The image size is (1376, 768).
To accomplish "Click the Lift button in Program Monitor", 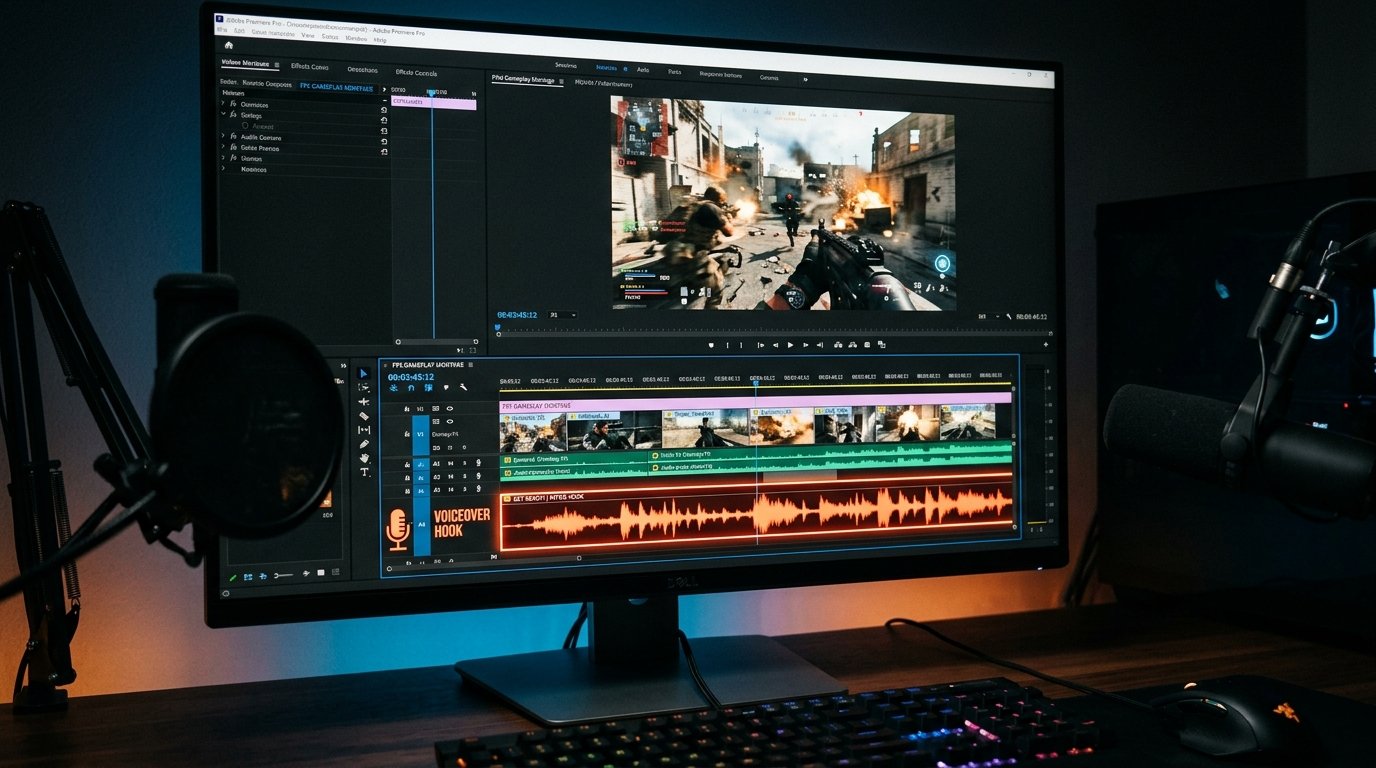I will (838, 345).
